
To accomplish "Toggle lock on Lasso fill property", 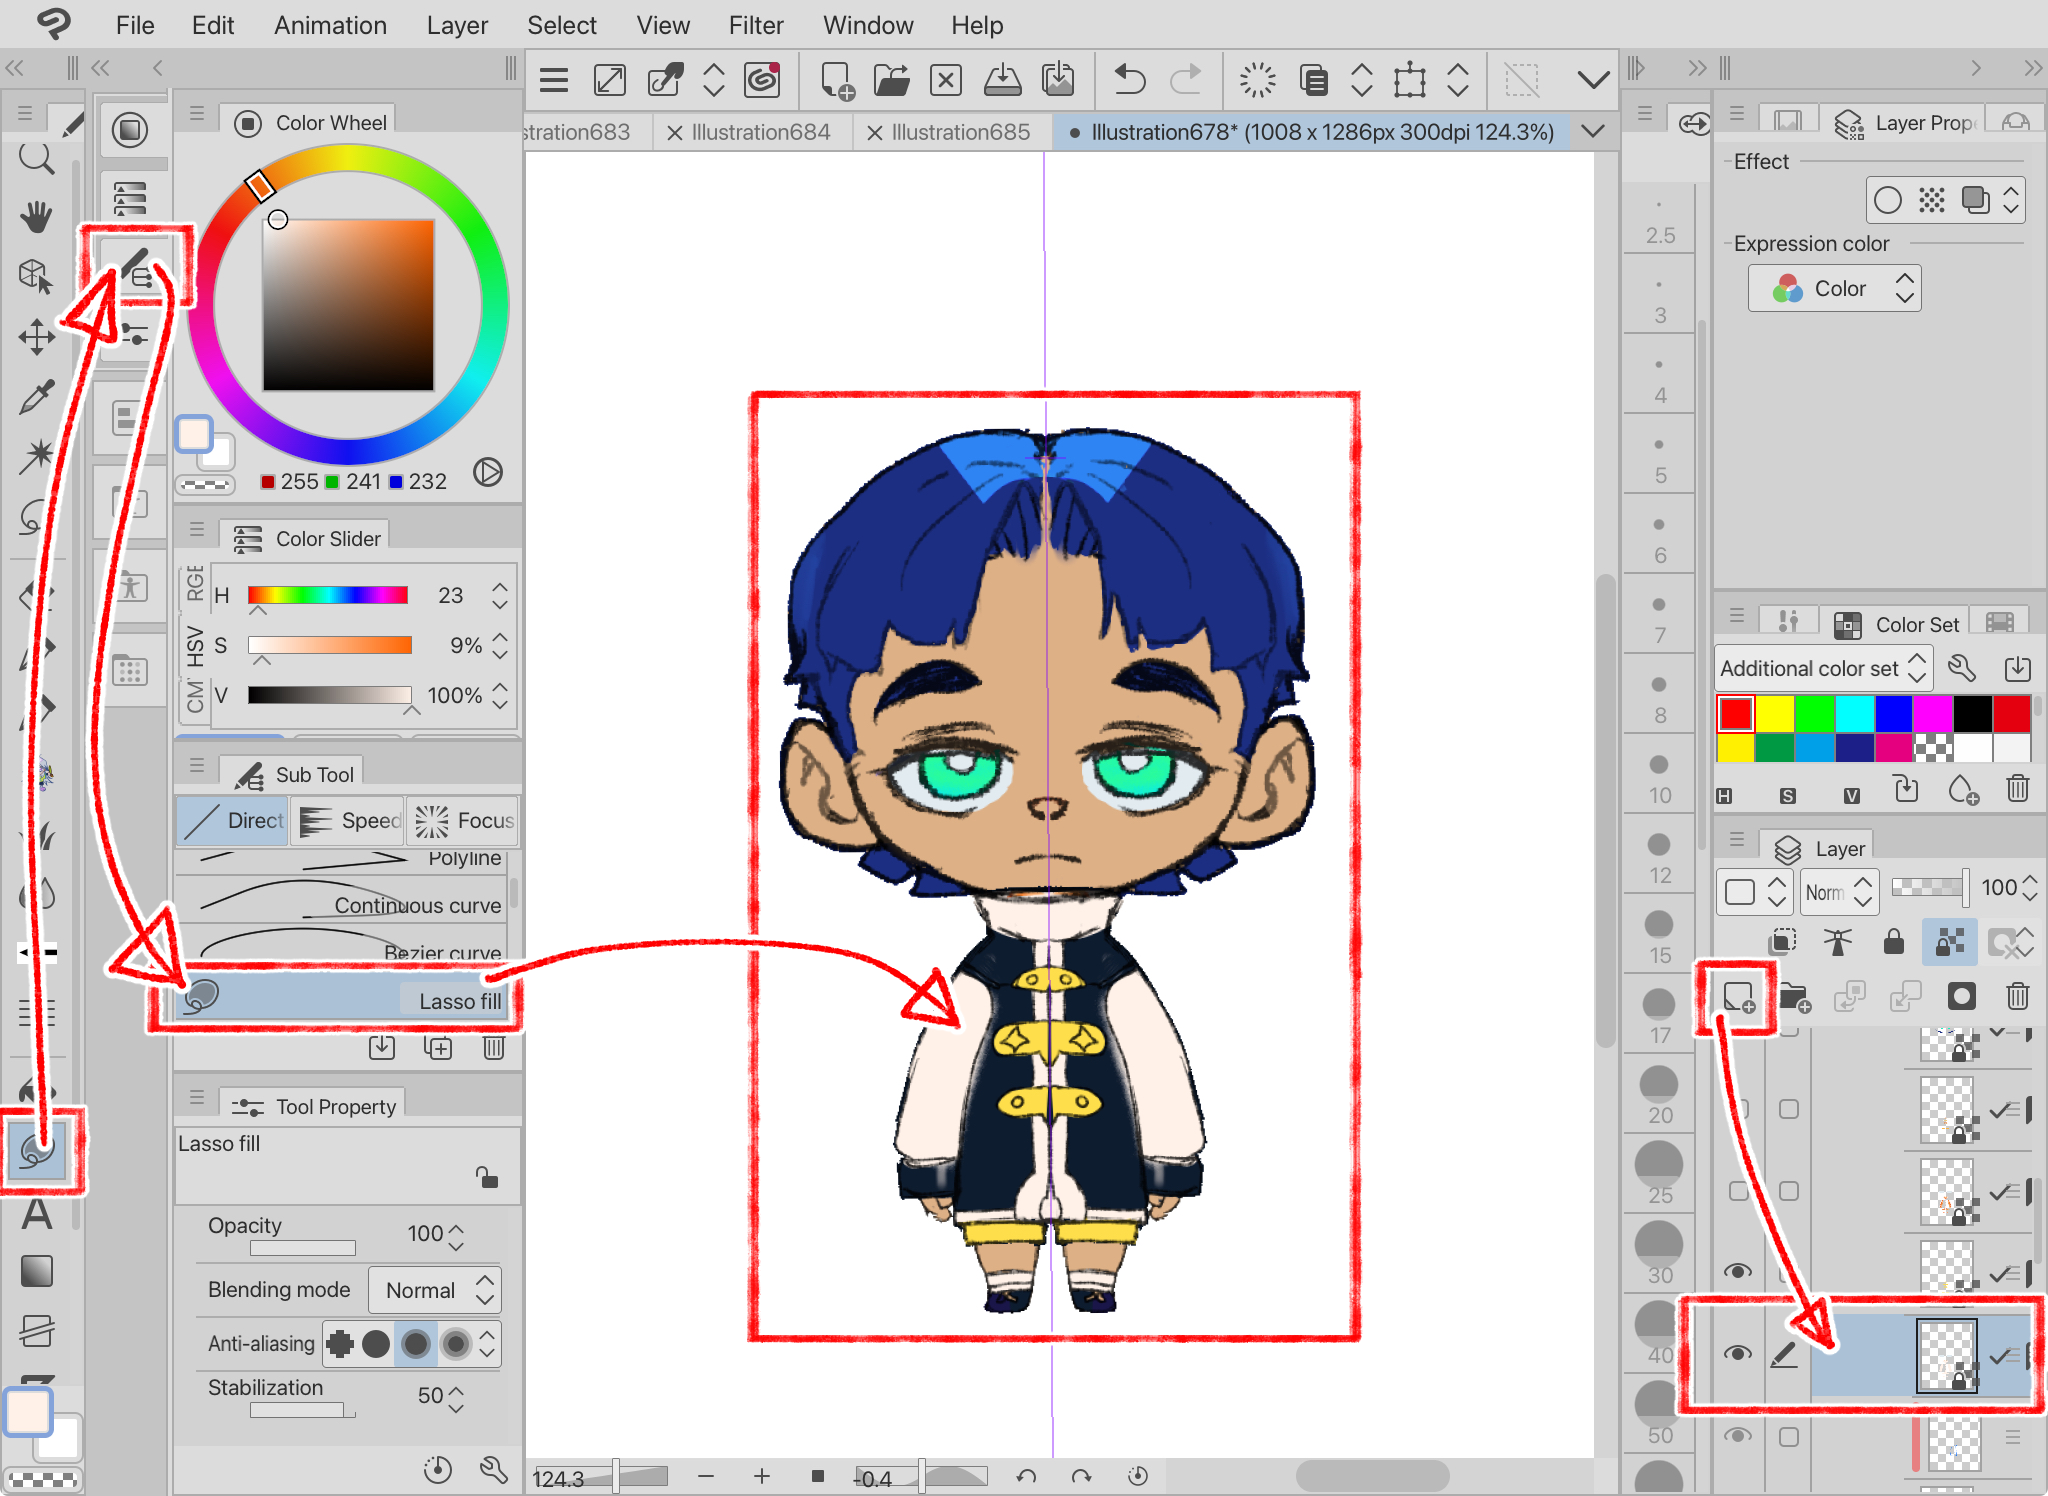I will (x=487, y=1176).
